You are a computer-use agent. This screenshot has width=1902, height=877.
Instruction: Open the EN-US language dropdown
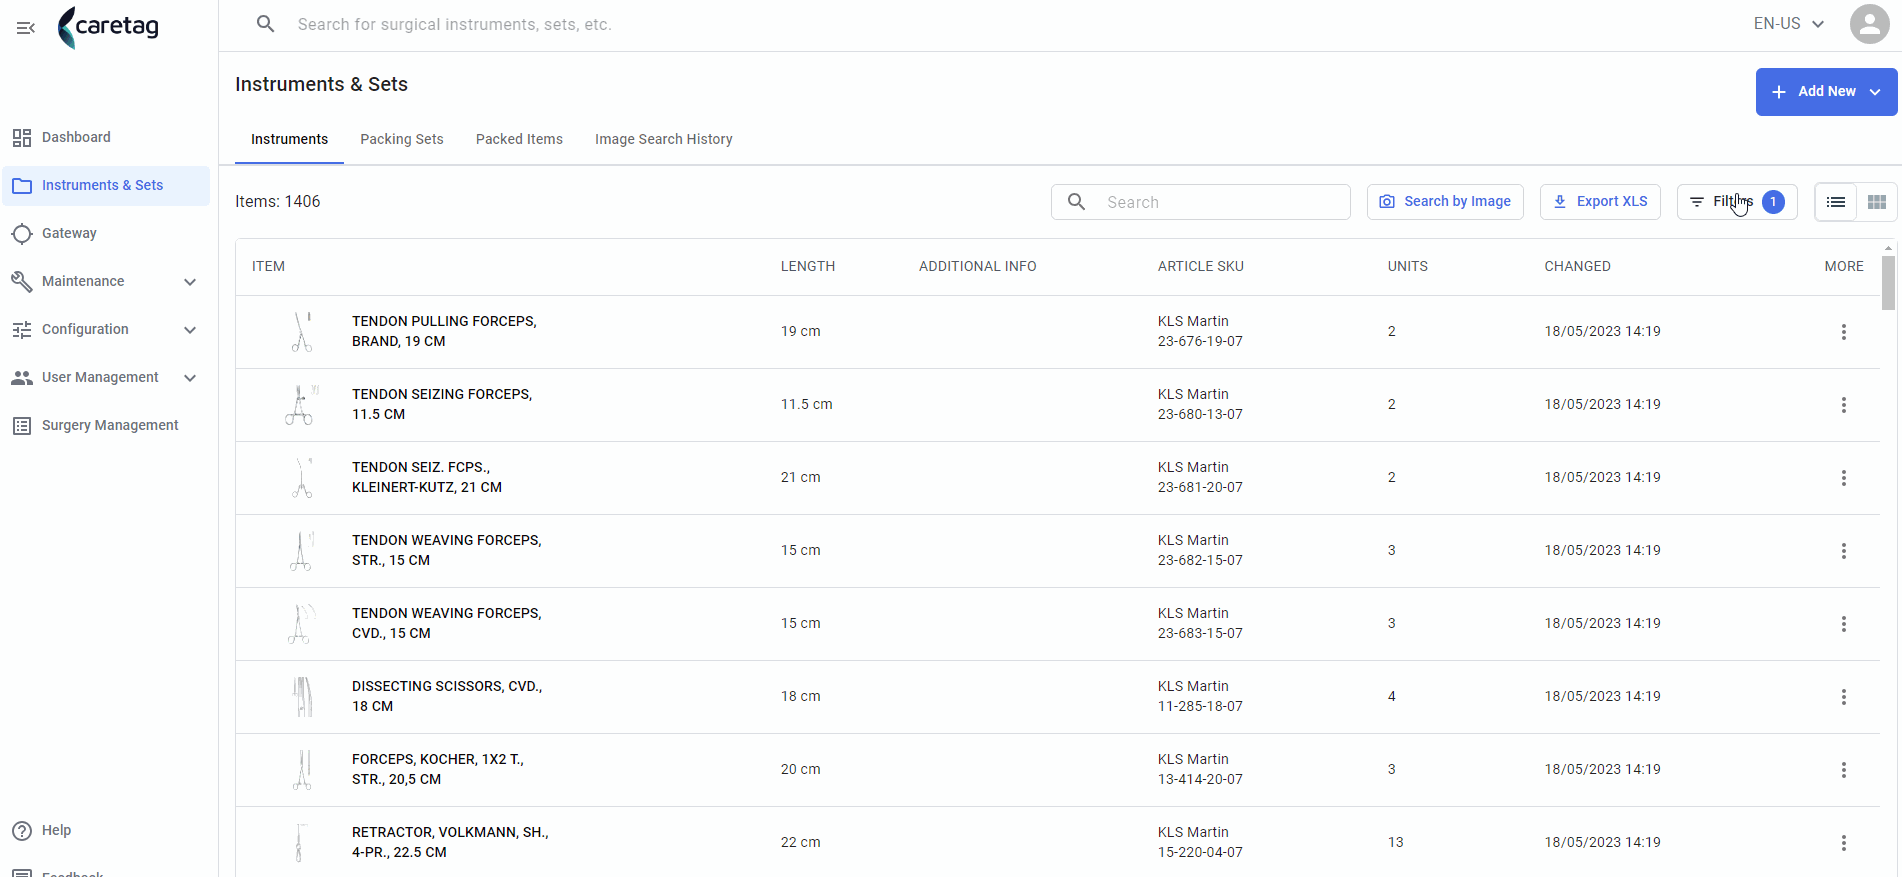point(1789,24)
